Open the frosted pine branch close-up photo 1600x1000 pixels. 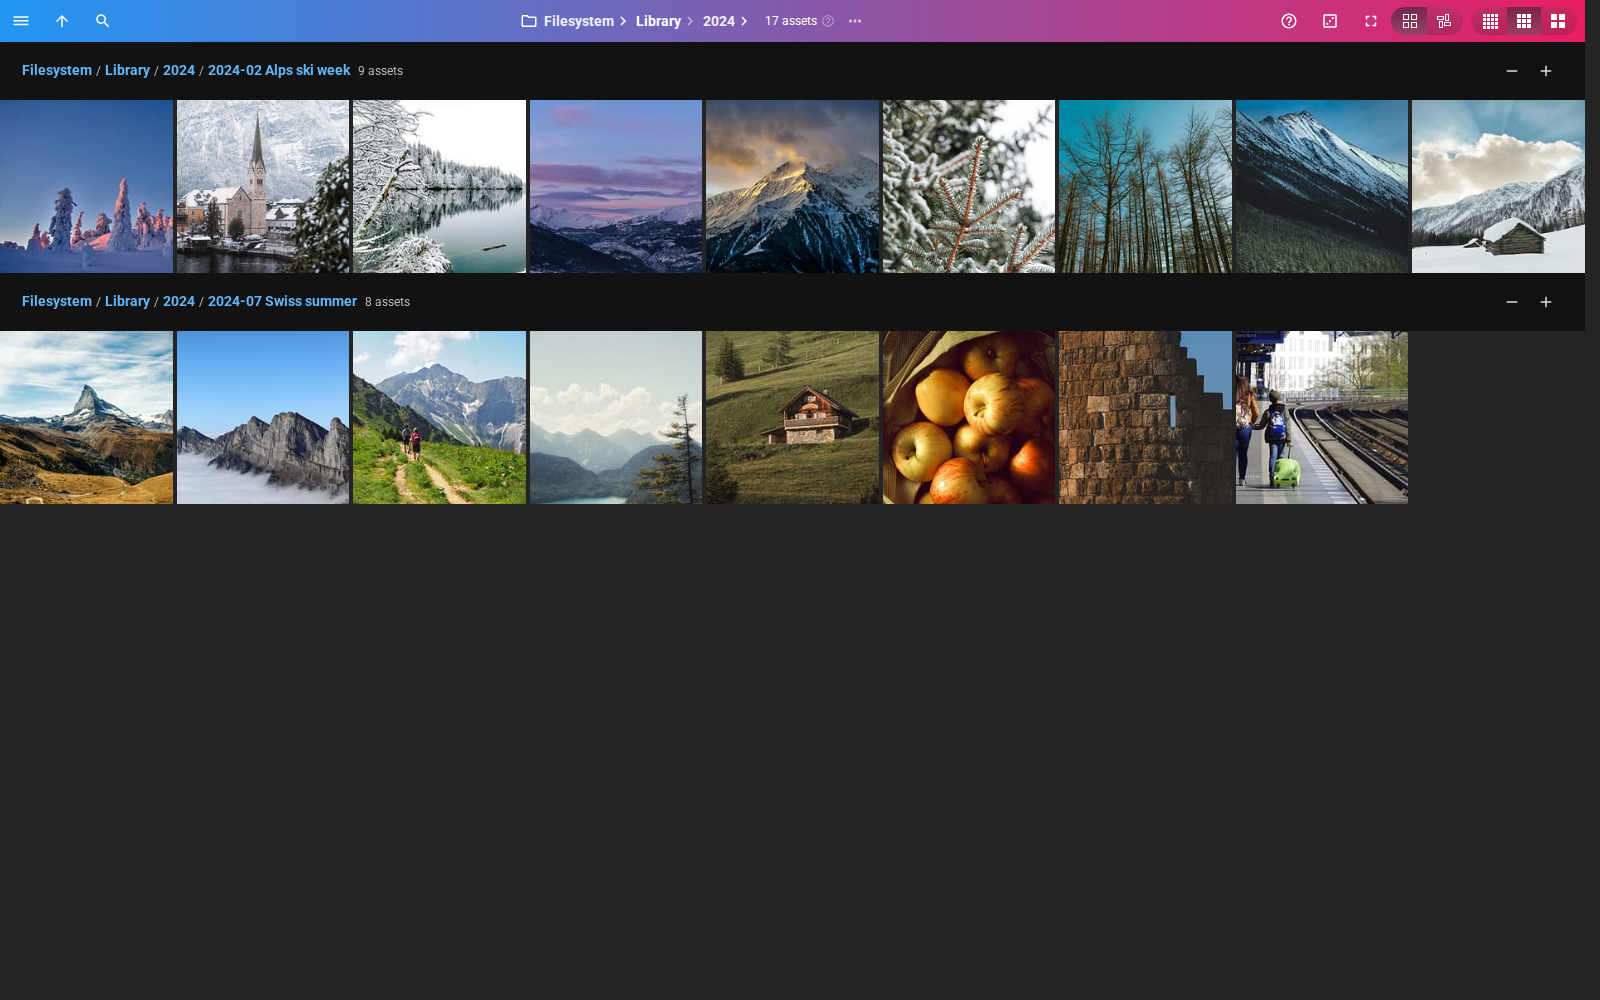tap(969, 186)
